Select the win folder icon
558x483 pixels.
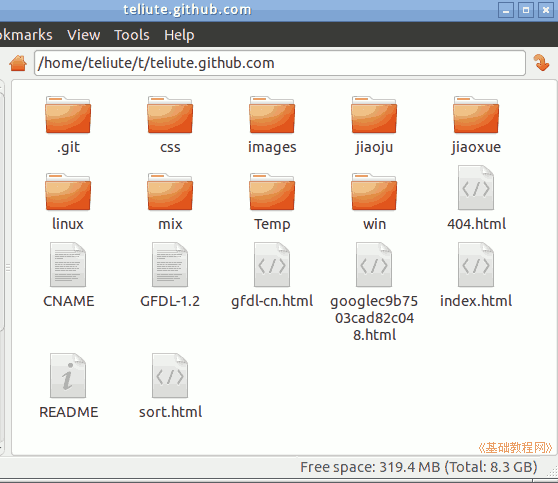(374, 191)
